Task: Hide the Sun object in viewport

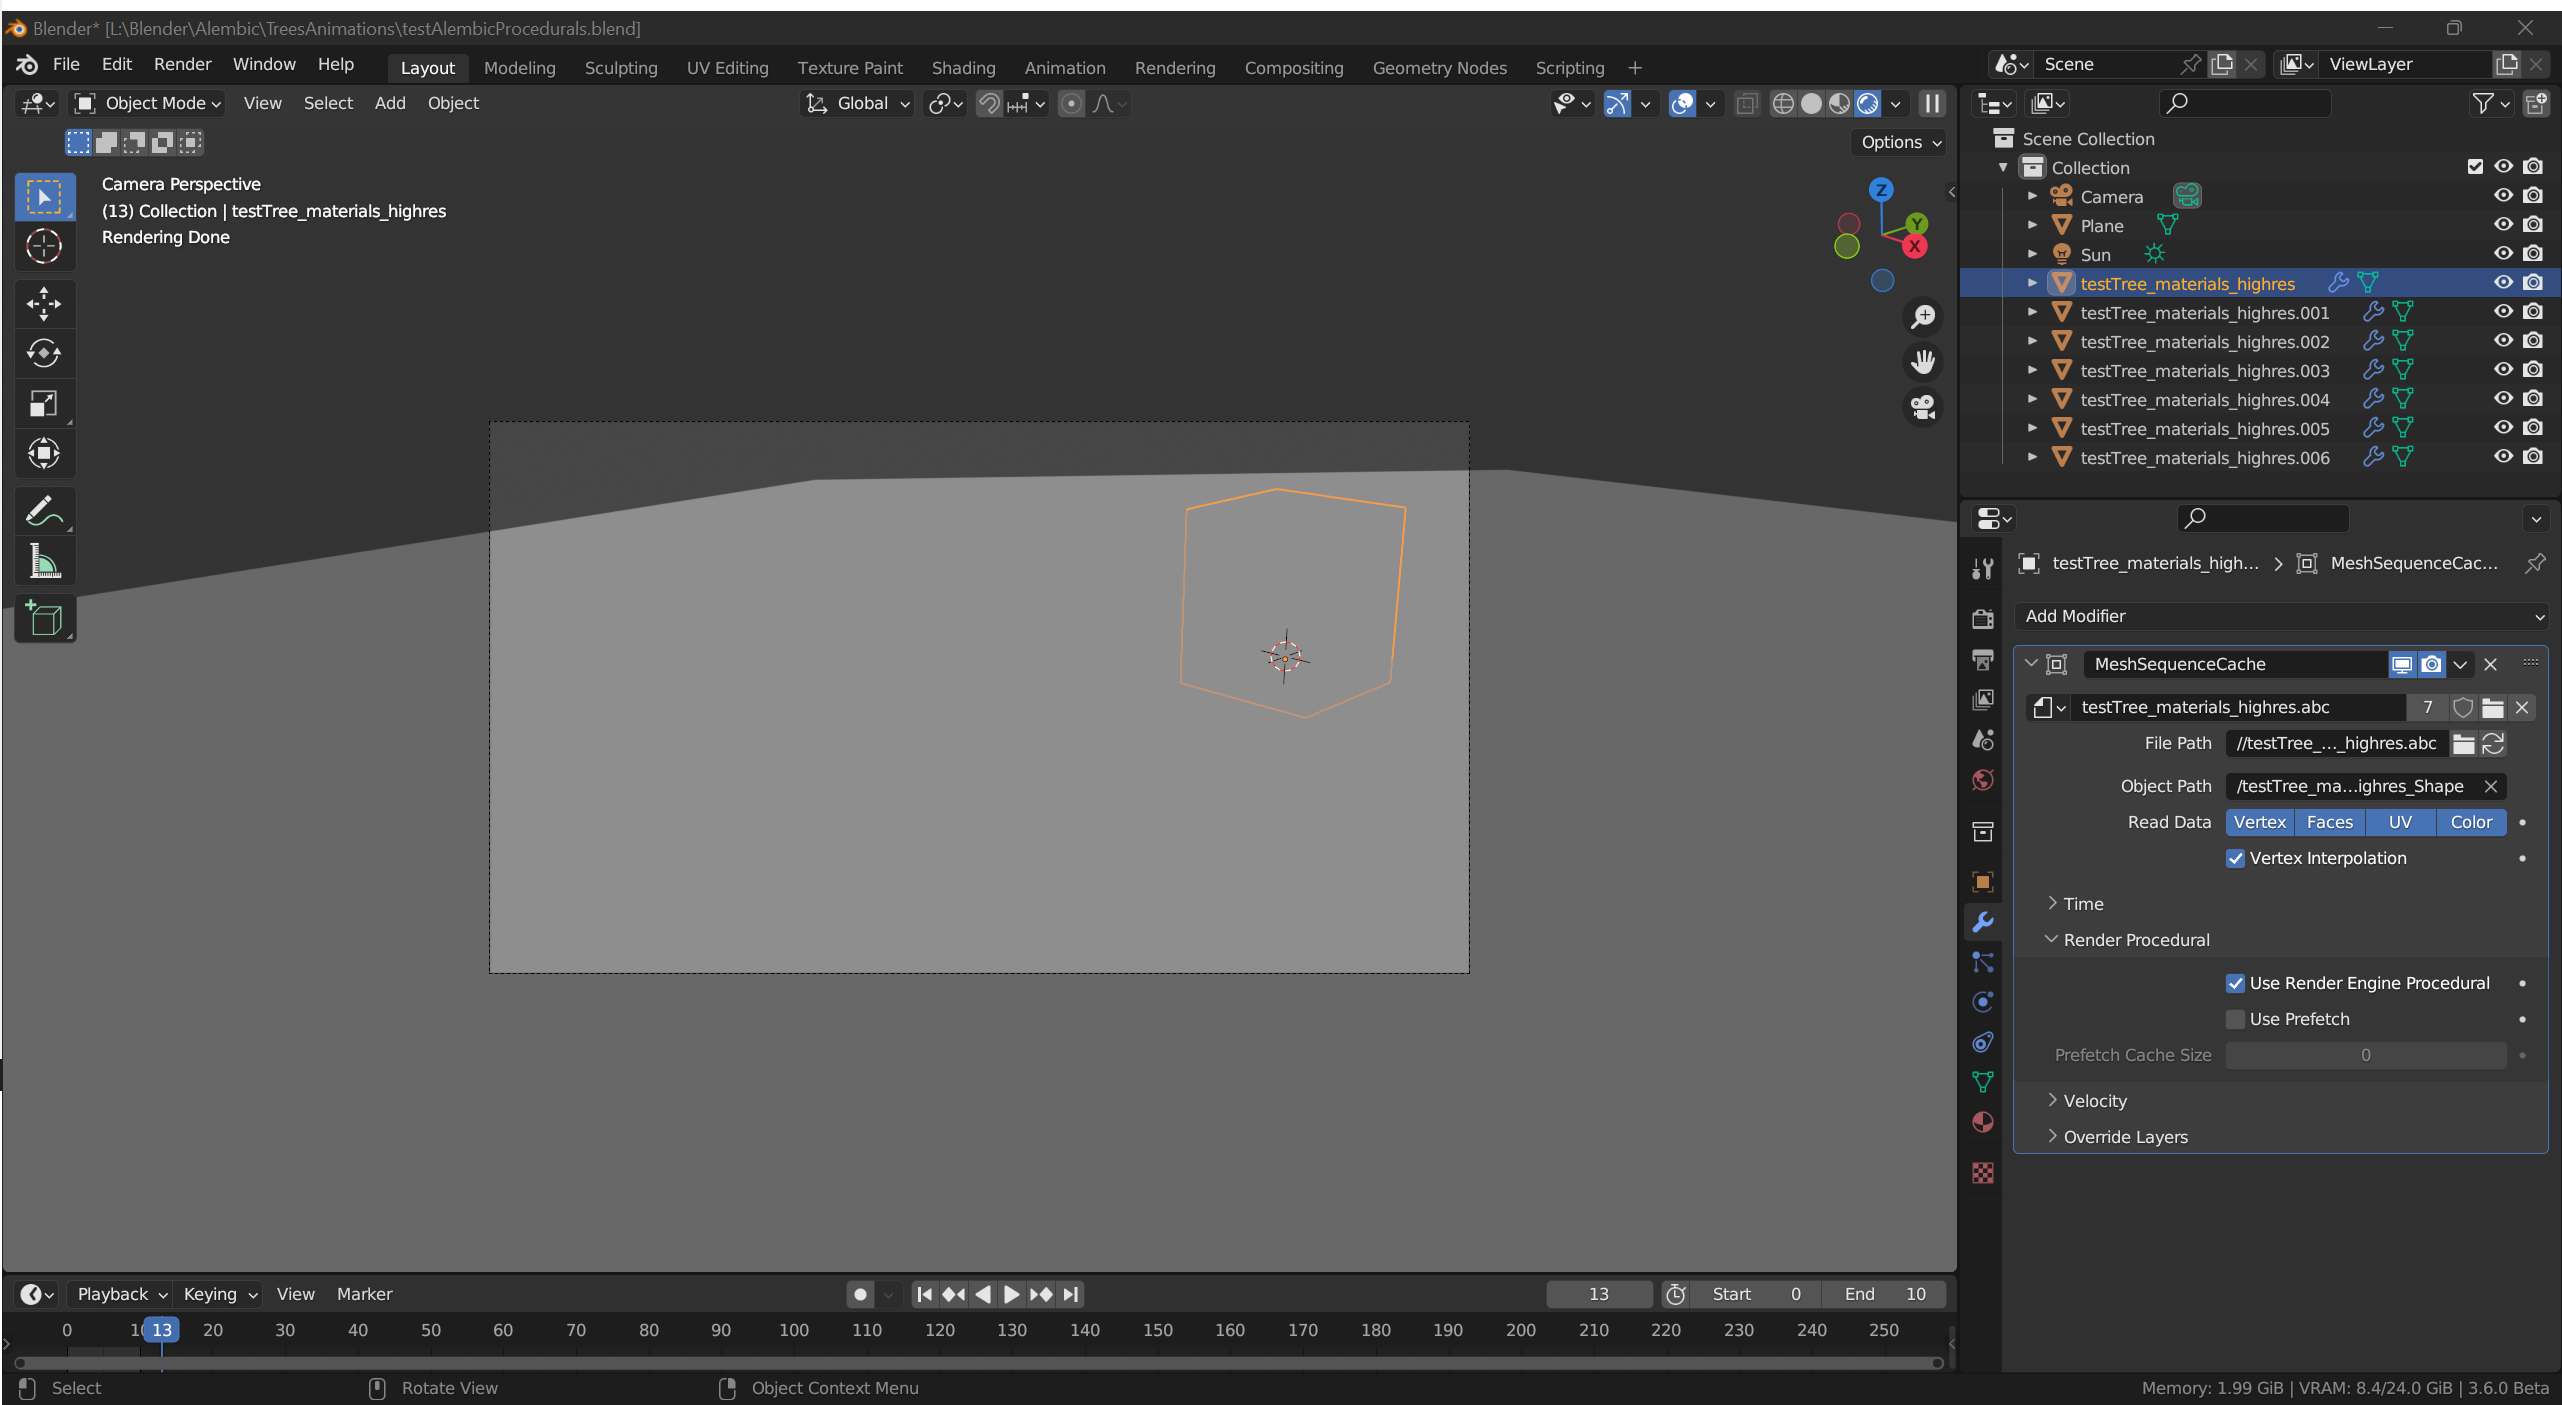Action: pyautogui.click(x=2503, y=254)
